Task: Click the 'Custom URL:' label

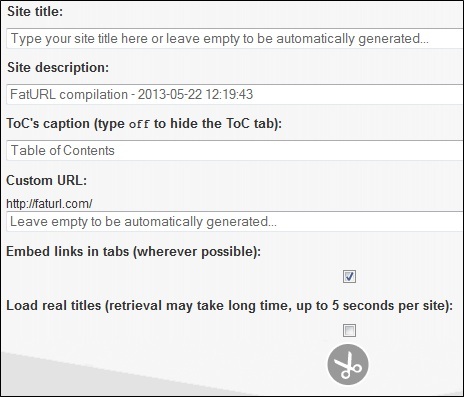Action: coord(47,180)
